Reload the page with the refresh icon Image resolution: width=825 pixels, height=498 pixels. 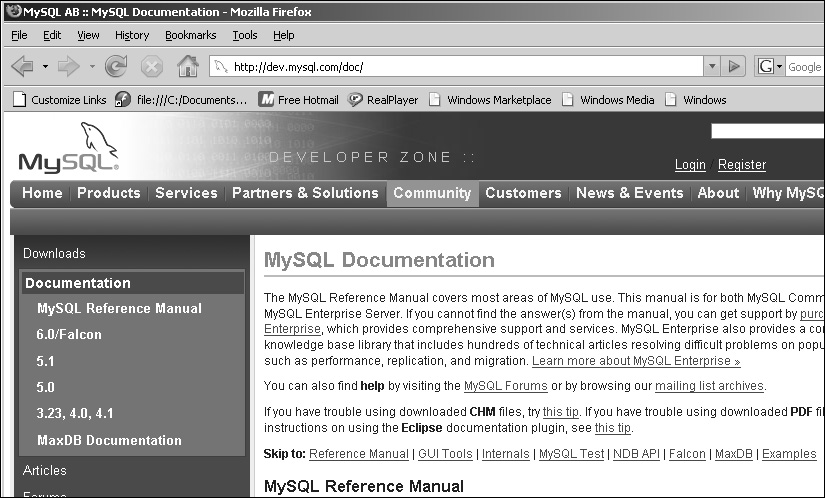tap(116, 66)
